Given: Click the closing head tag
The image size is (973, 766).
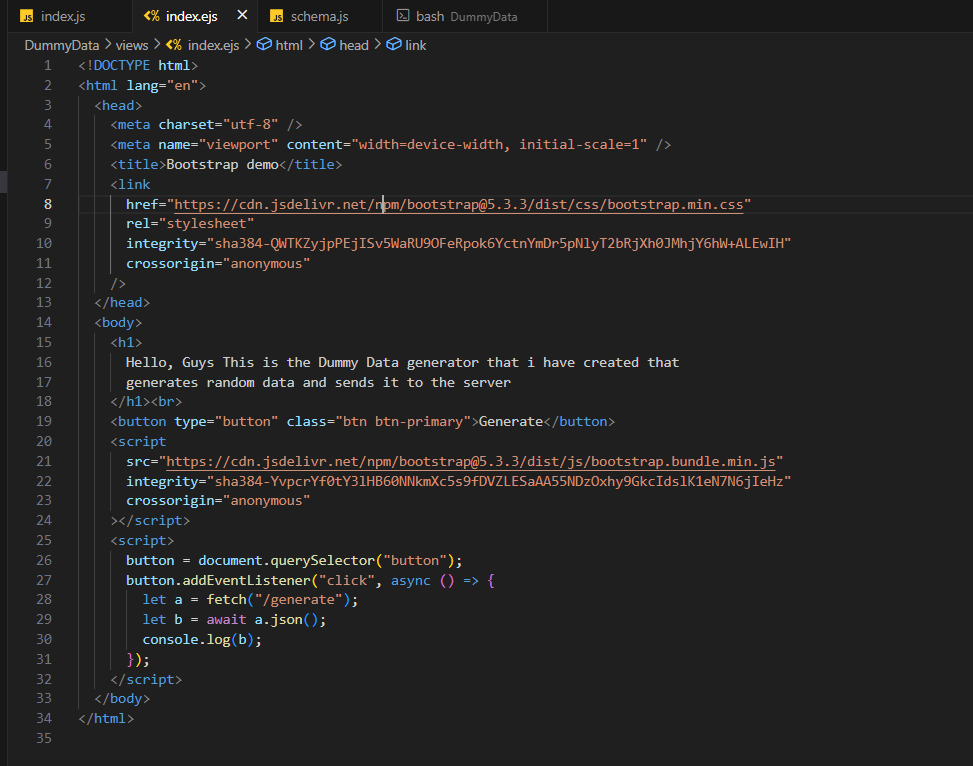Looking at the screenshot, I should coord(122,302).
